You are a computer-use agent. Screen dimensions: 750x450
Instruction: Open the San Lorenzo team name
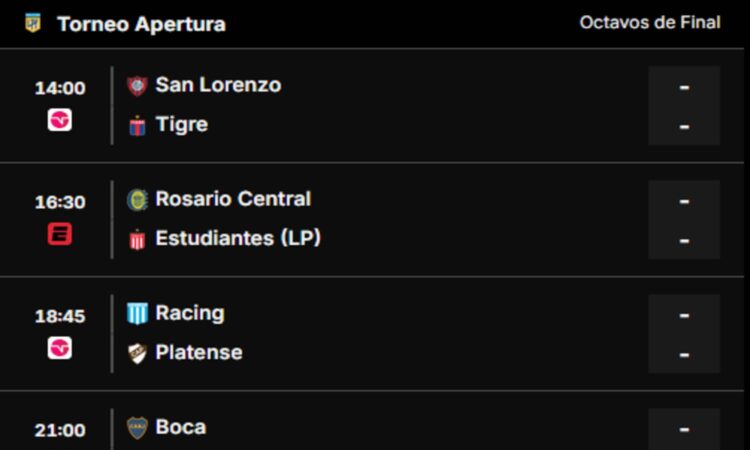[218, 85]
